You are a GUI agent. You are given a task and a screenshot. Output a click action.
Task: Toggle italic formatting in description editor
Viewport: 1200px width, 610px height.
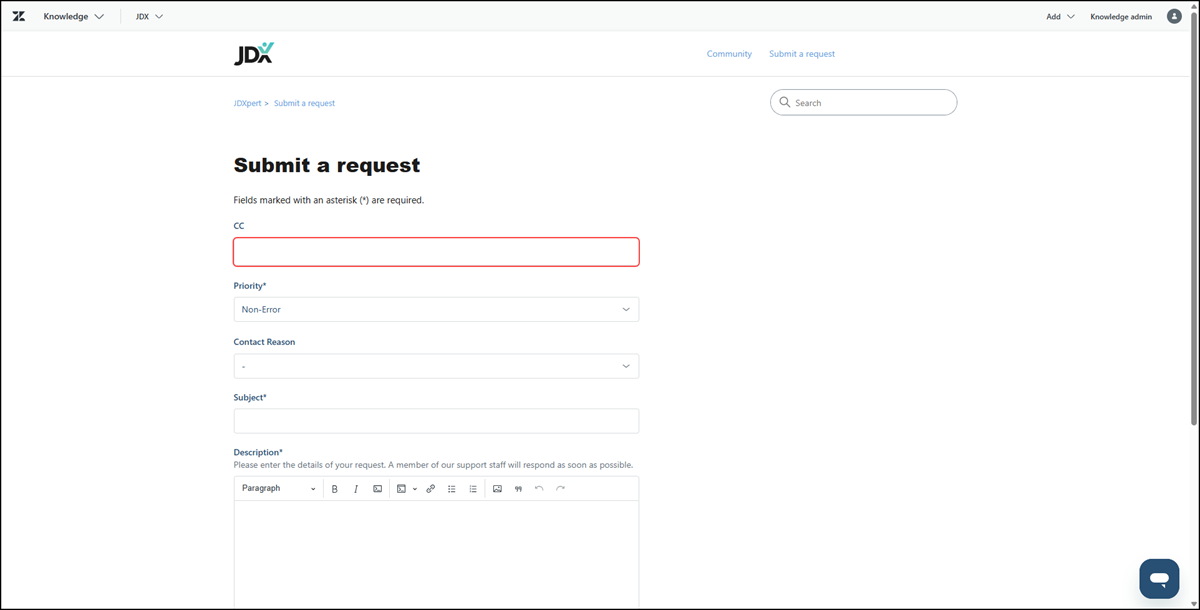(356, 489)
